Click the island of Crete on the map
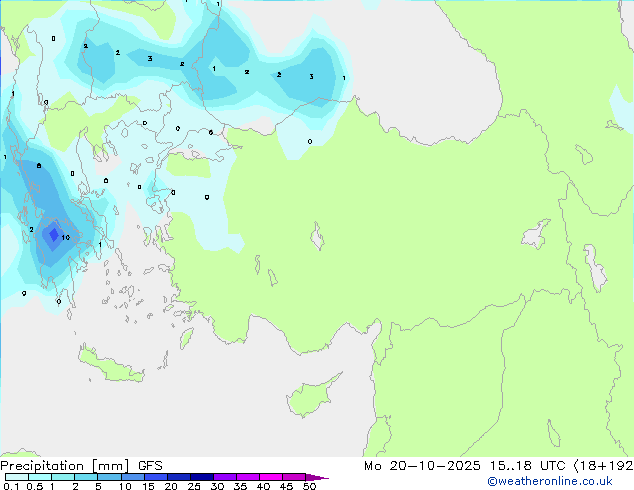 click(x=111, y=365)
